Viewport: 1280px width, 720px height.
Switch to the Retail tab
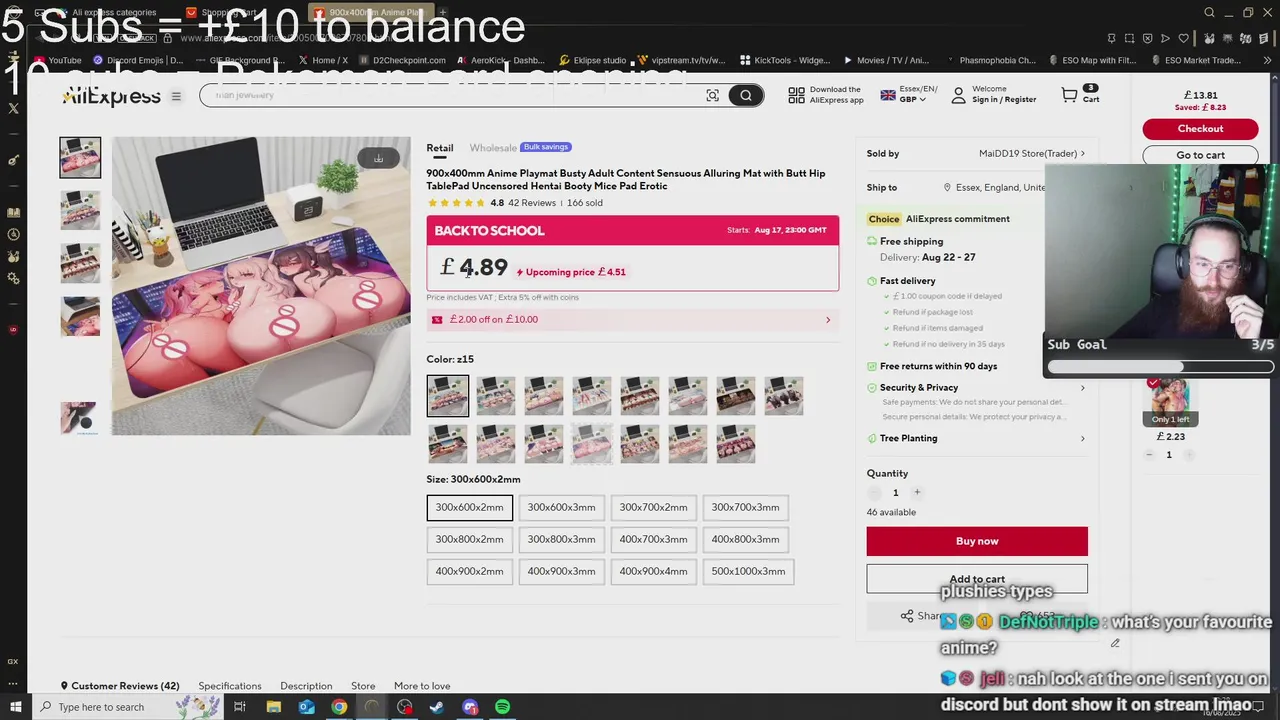click(439, 148)
